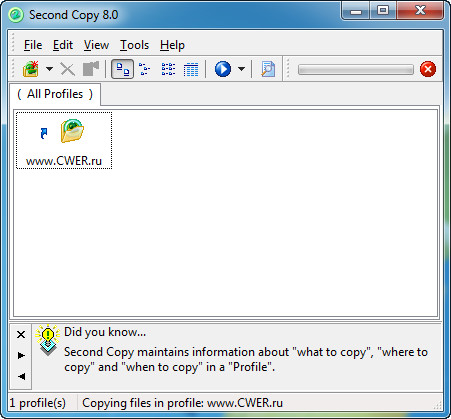This screenshot has width=451, height=419.
Task: Click the Did you know heading
Action: tap(105, 332)
